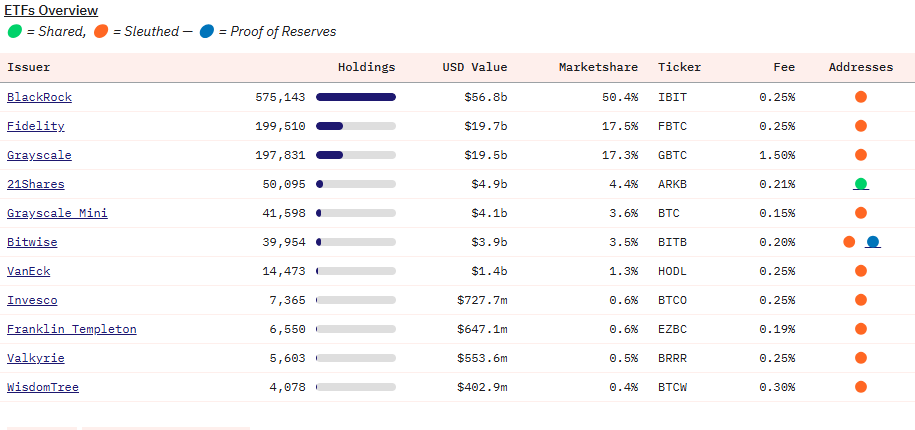Click Grayscale Mini's orange address dot
915x430 pixels.
(x=860, y=213)
